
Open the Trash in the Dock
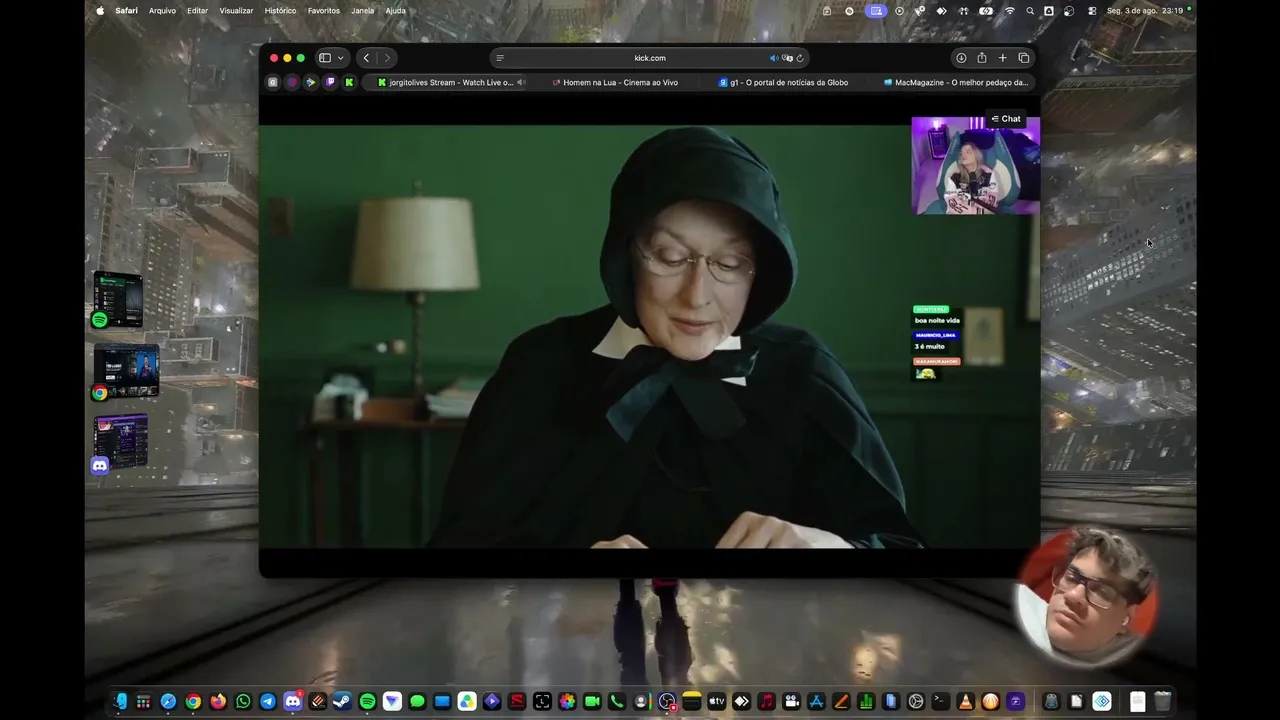pyautogui.click(x=1162, y=701)
